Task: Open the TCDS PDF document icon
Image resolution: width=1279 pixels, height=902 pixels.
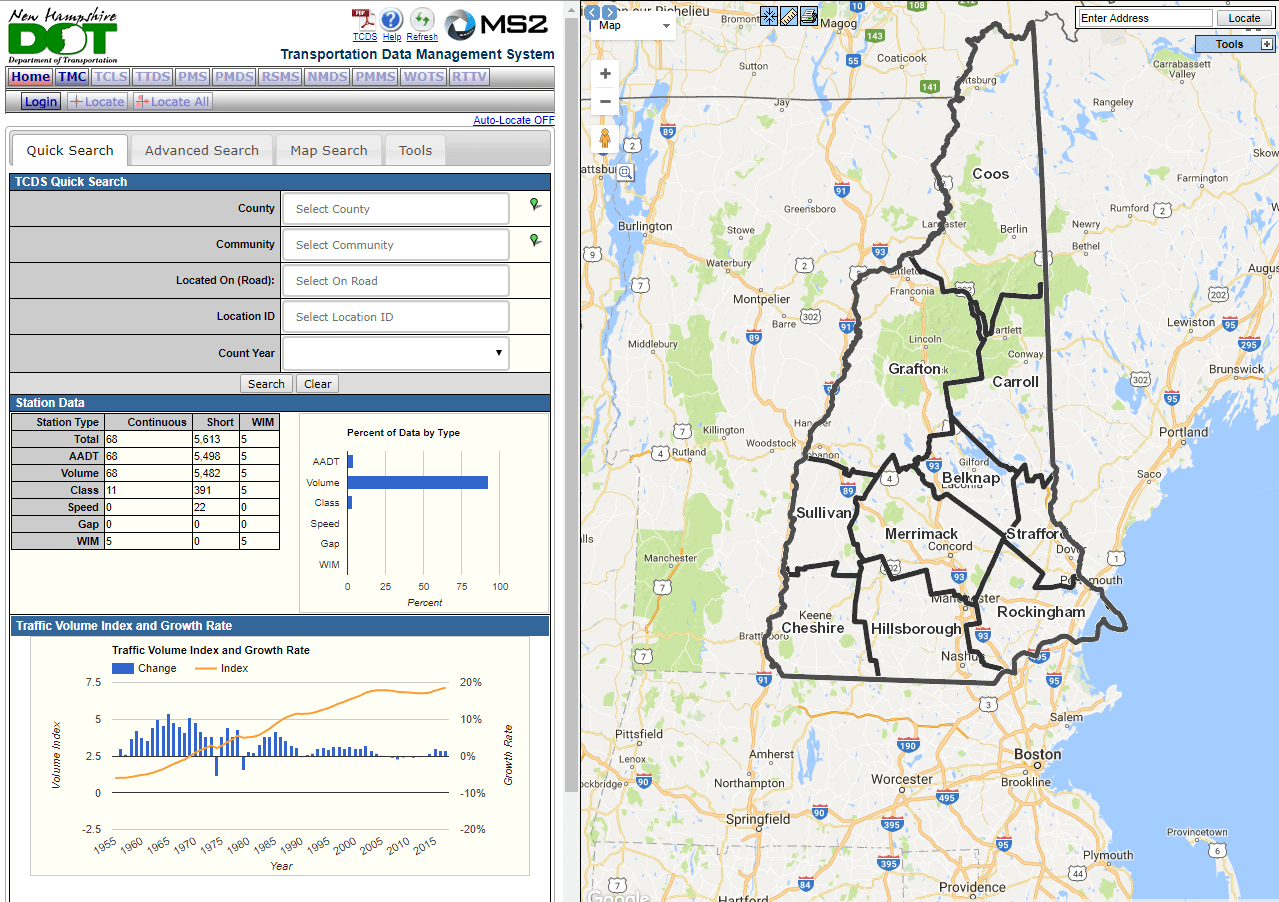Action: (363, 18)
